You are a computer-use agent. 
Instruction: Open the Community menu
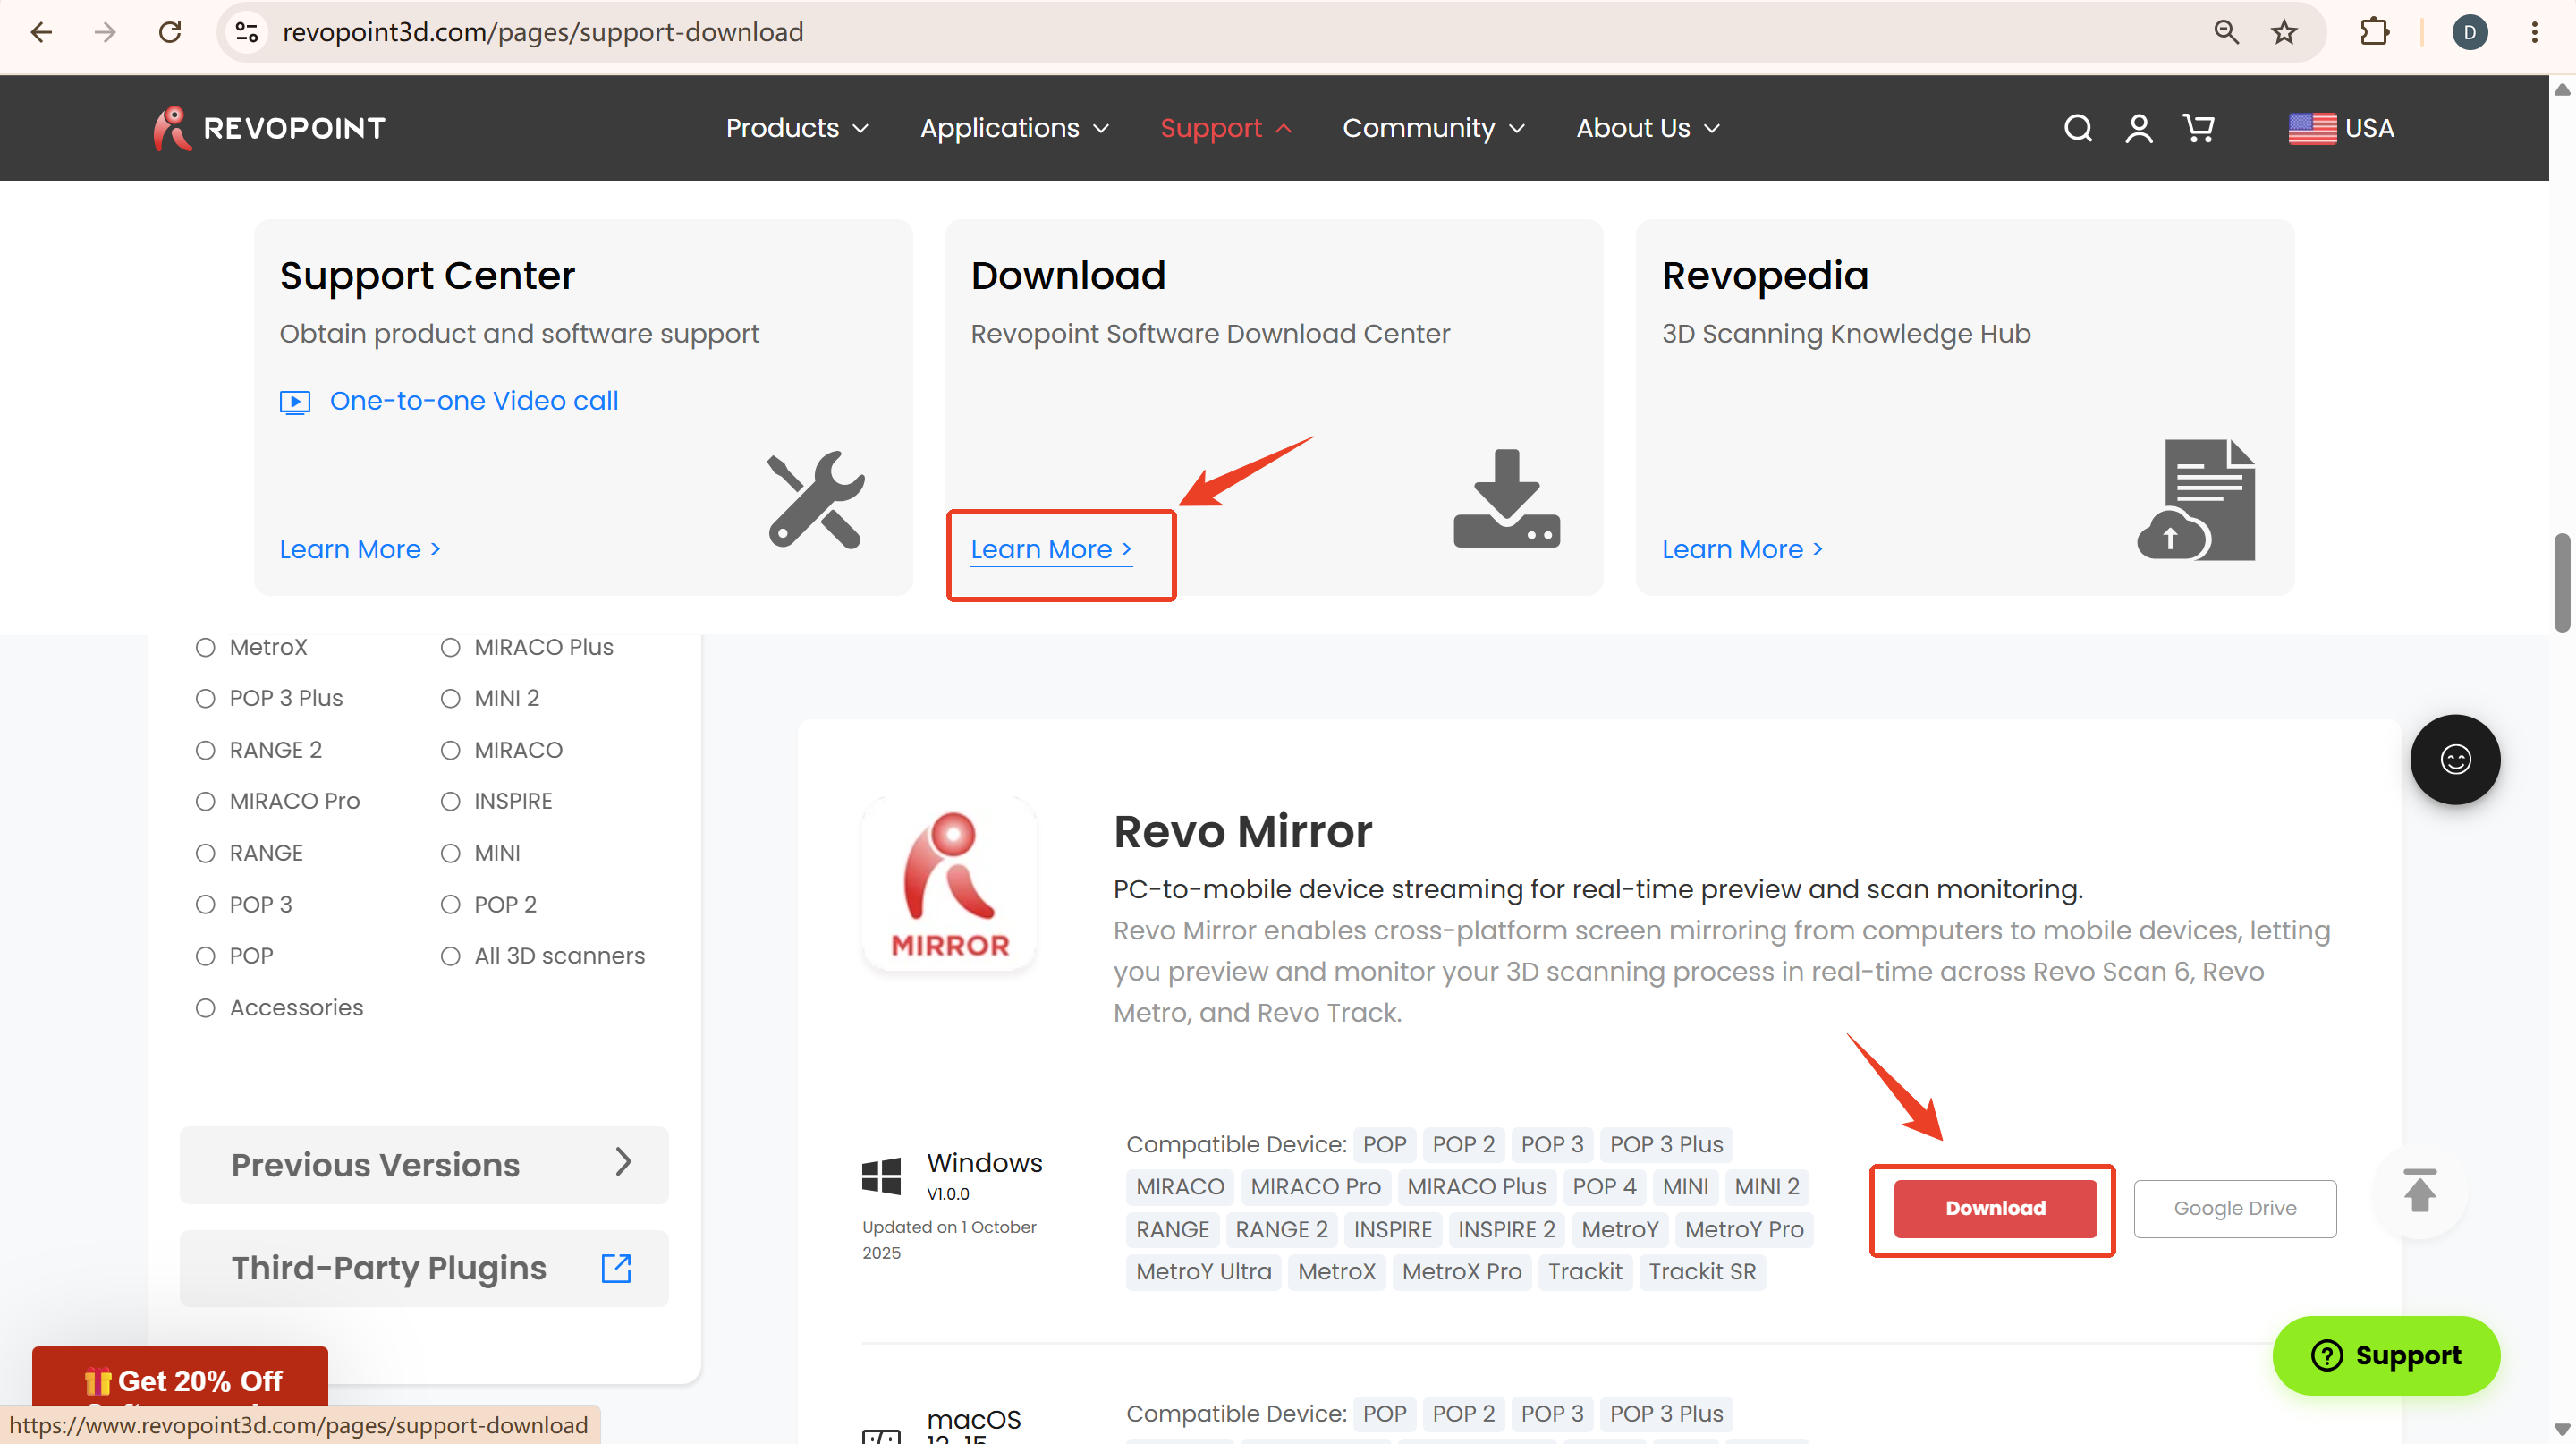(1434, 128)
